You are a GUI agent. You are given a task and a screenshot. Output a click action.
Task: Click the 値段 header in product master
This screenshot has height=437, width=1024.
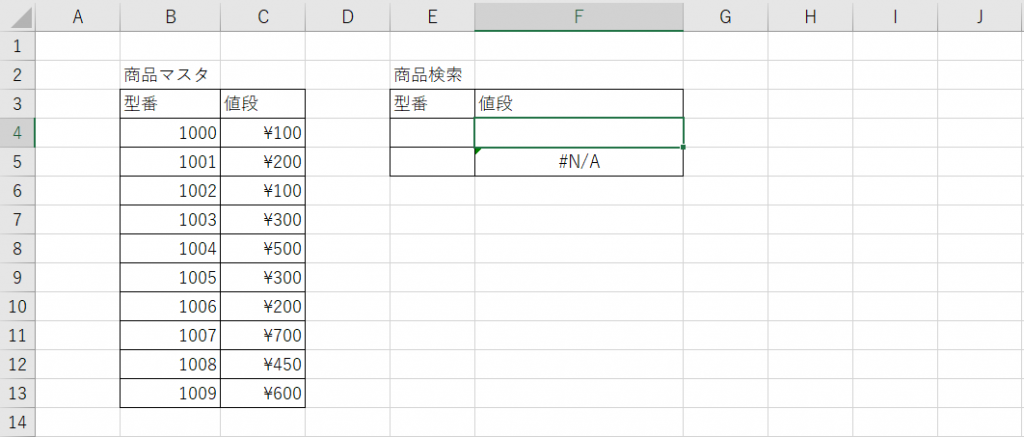click(x=262, y=103)
